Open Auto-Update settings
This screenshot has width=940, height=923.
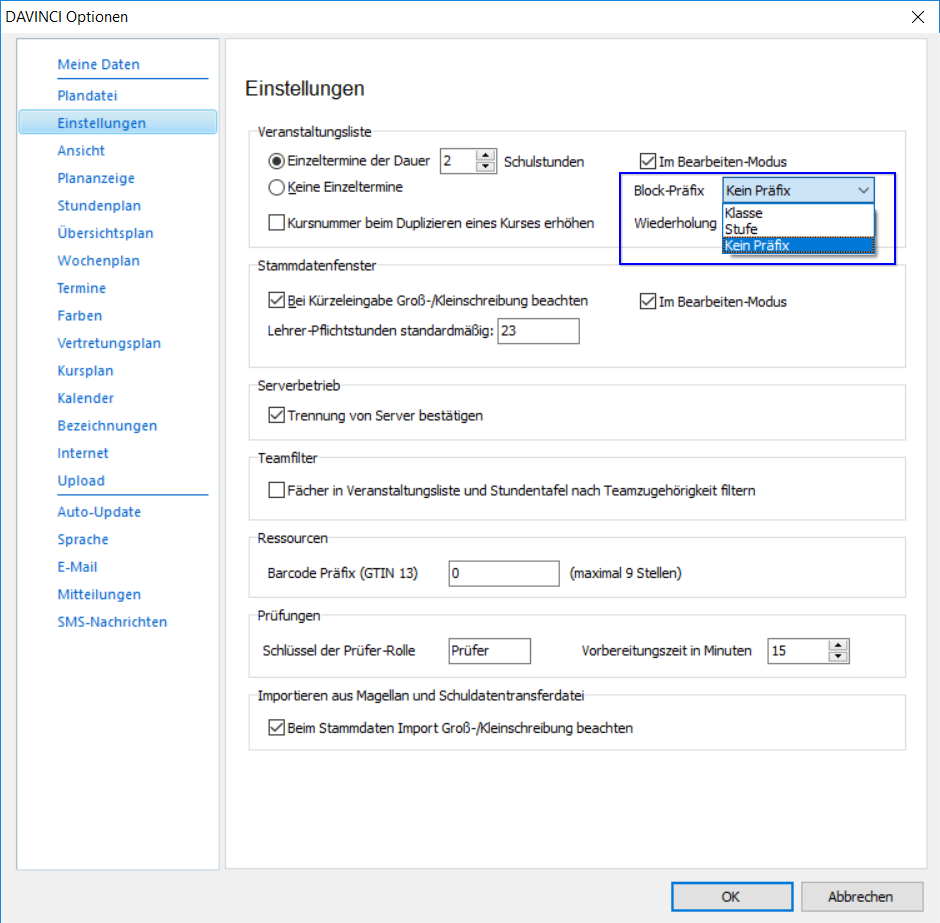[x=99, y=512]
